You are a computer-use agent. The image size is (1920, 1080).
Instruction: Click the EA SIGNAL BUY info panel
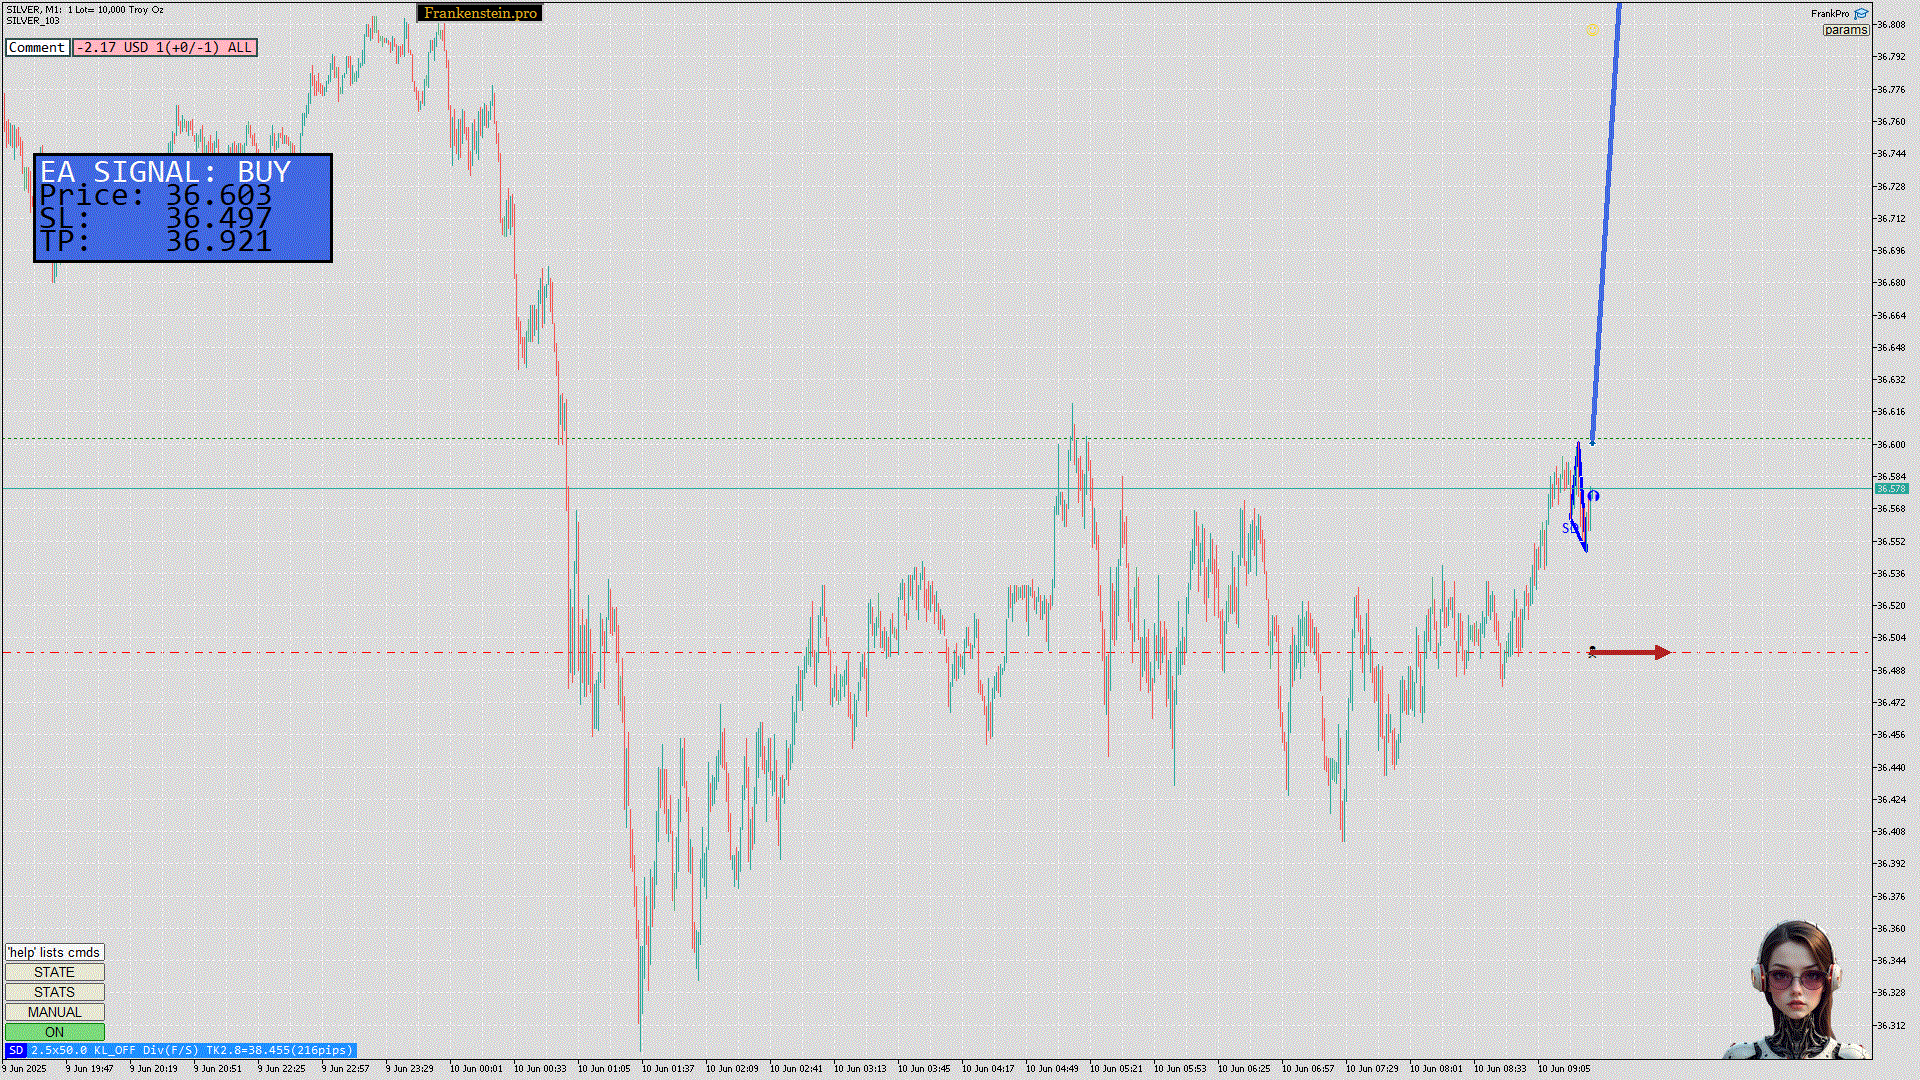pos(183,208)
